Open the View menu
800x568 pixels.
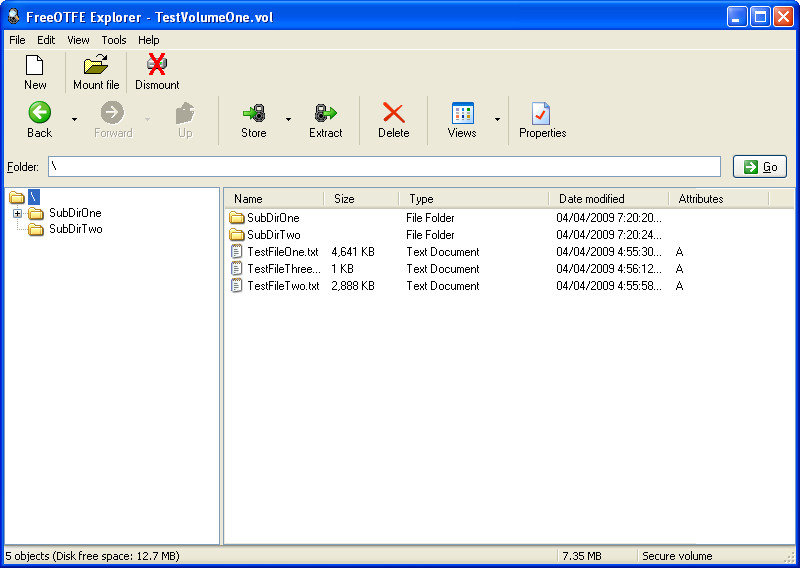78,40
